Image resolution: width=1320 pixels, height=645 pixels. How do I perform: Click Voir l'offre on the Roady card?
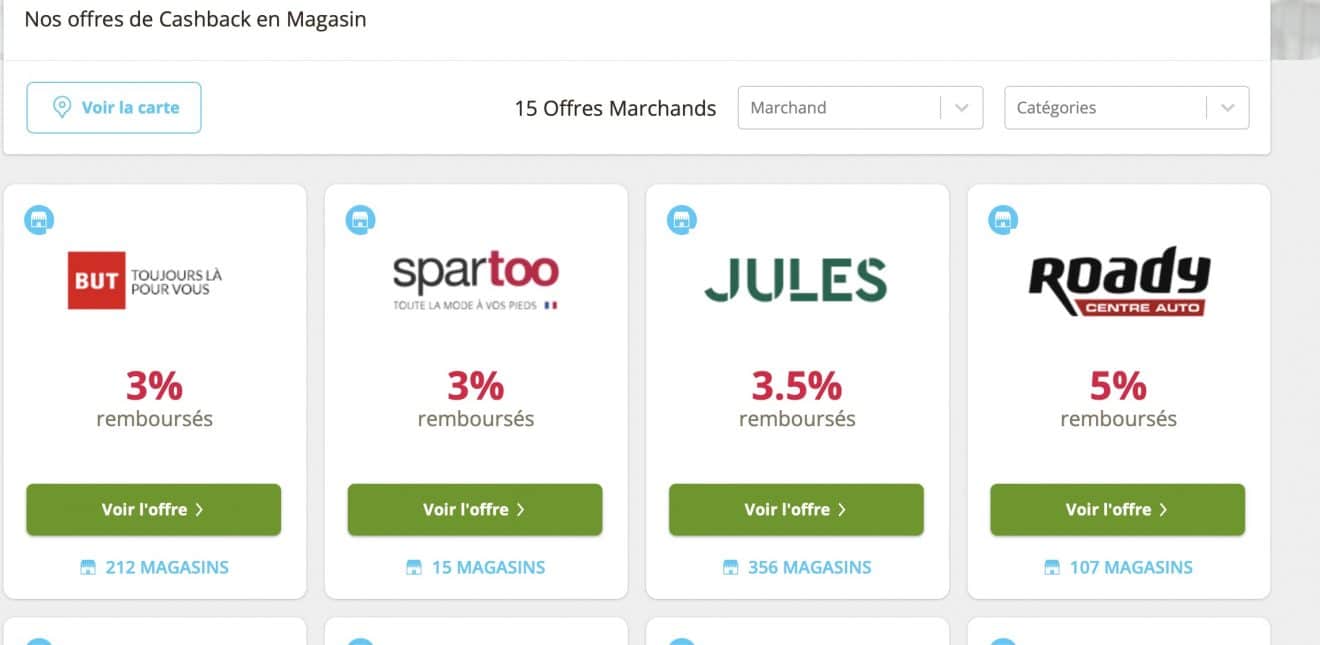click(1118, 509)
